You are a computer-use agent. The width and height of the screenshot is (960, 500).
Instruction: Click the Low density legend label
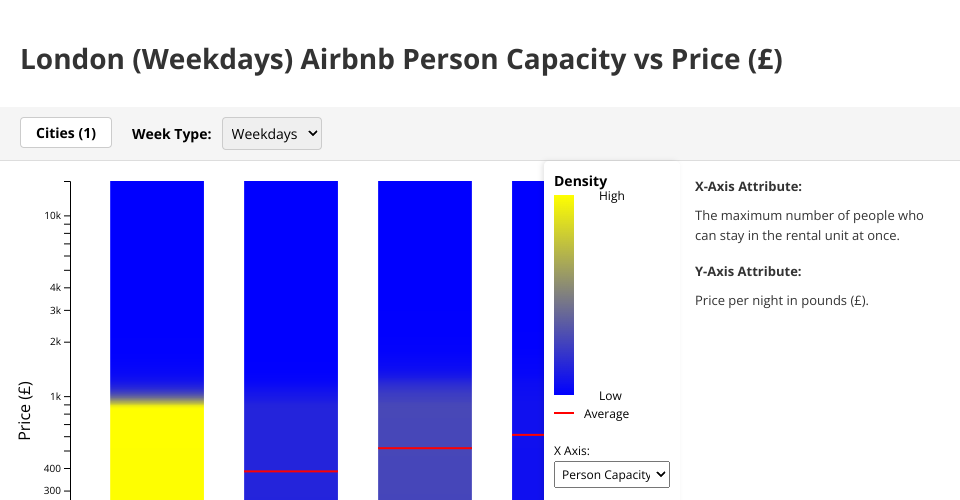[x=610, y=396]
